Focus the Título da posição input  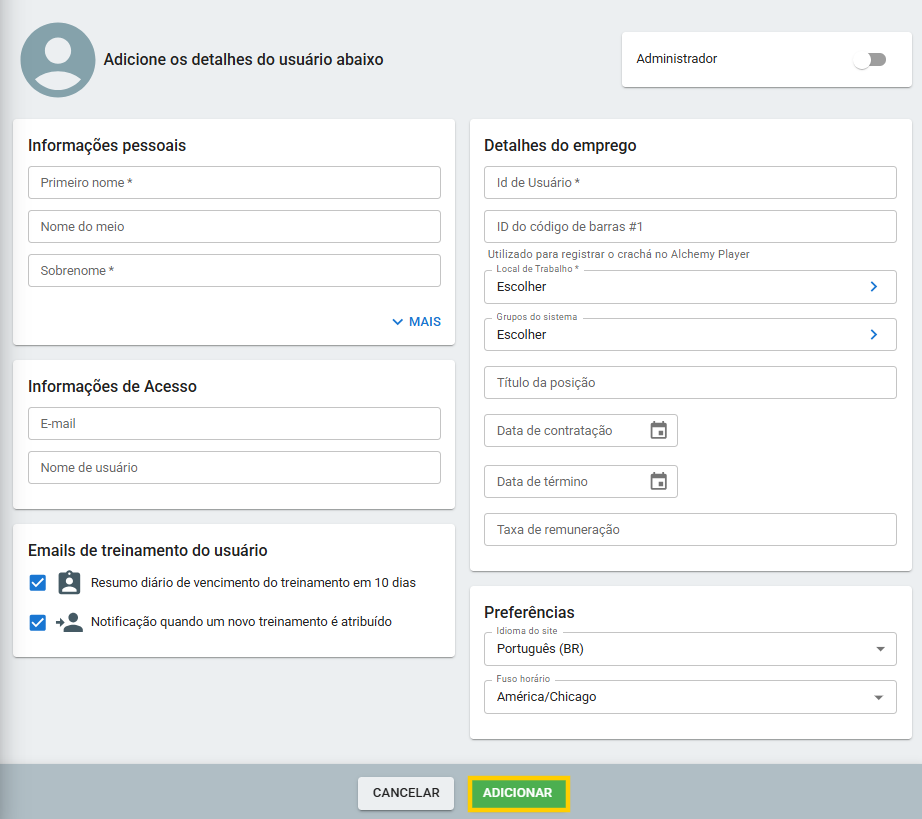click(x=690, y=383)
